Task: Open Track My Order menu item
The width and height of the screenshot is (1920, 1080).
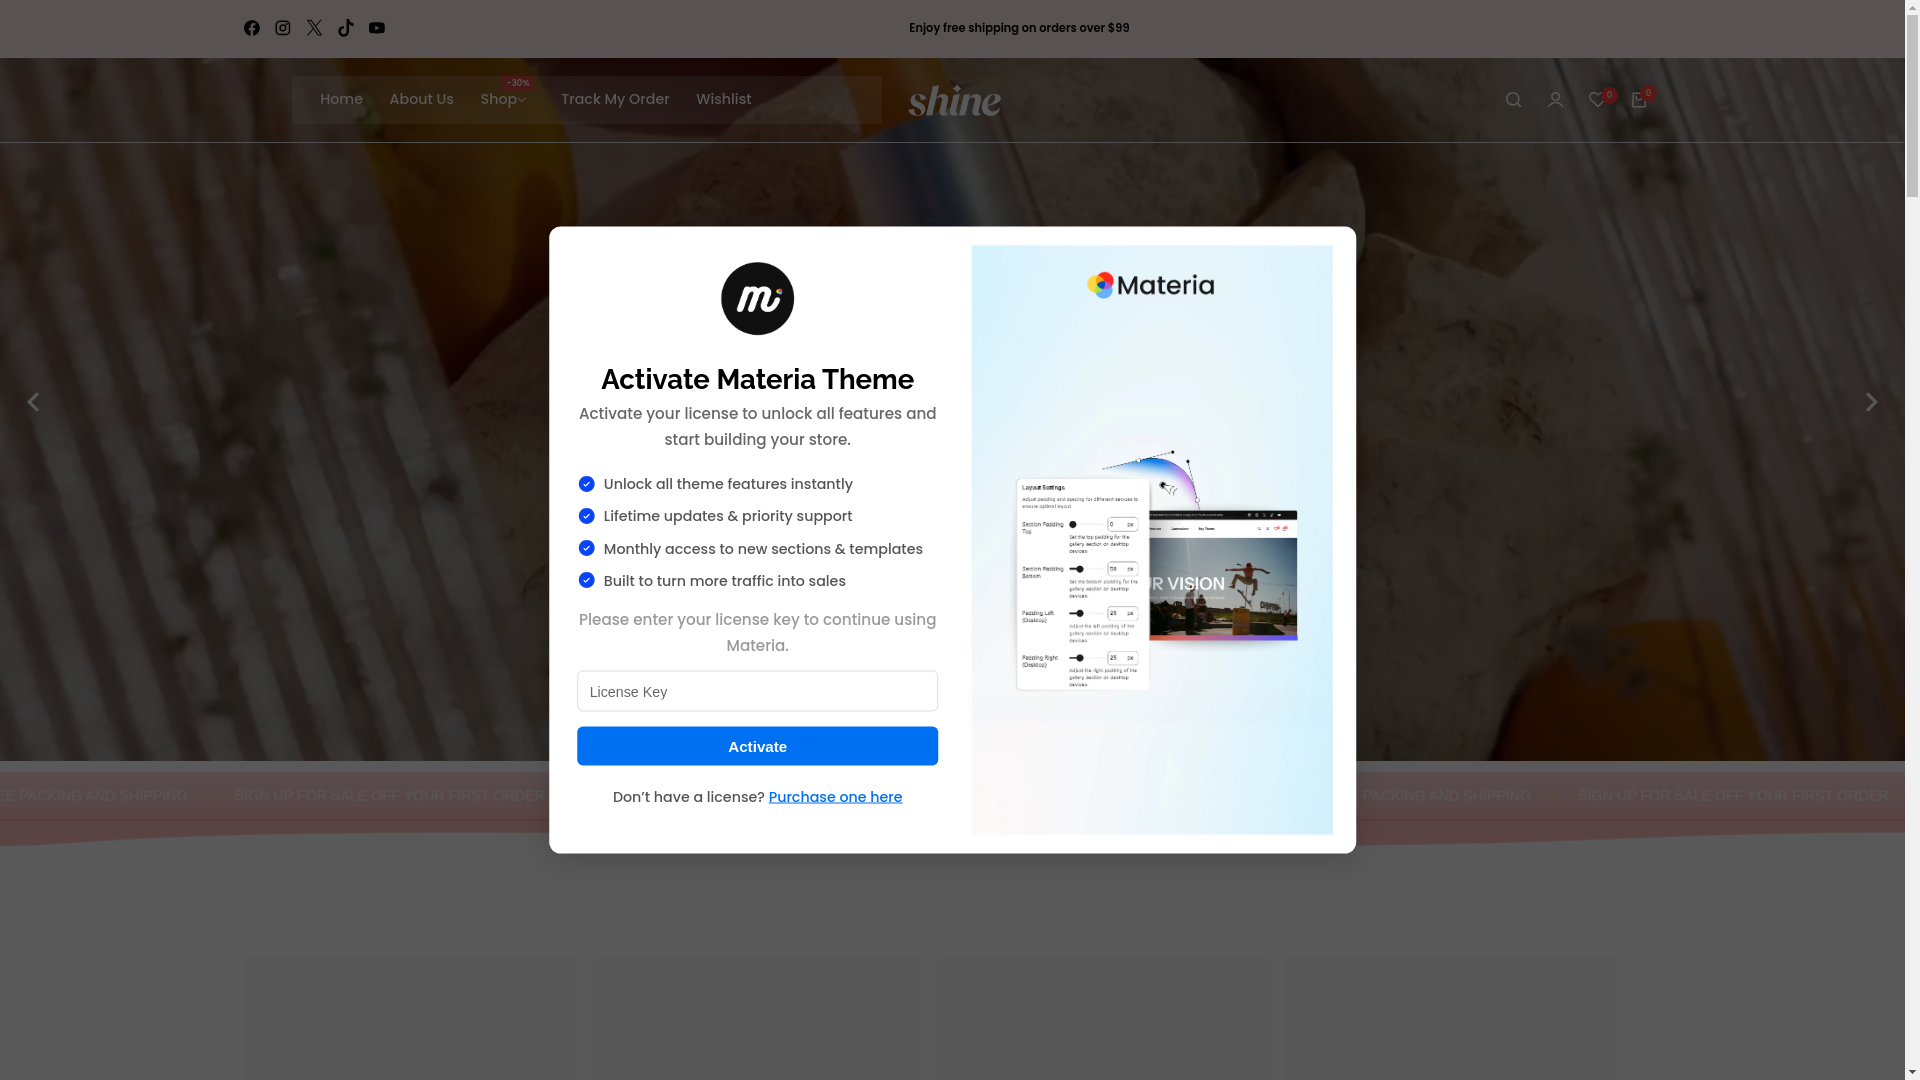Action: (615, 99)
